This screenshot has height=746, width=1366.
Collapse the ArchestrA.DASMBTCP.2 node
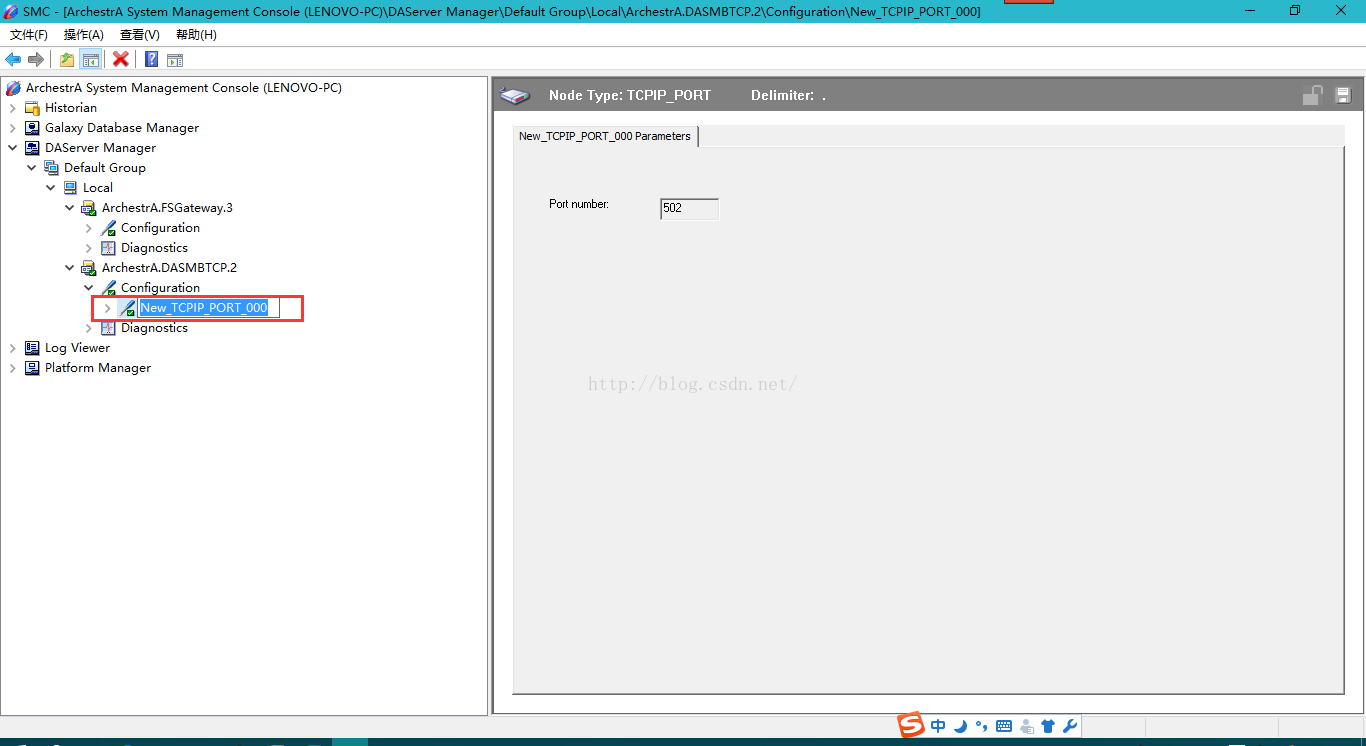tap(70, 268)
